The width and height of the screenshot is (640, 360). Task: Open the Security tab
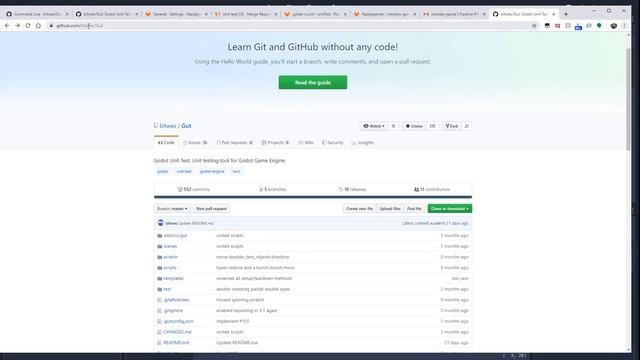pos(333,142)
